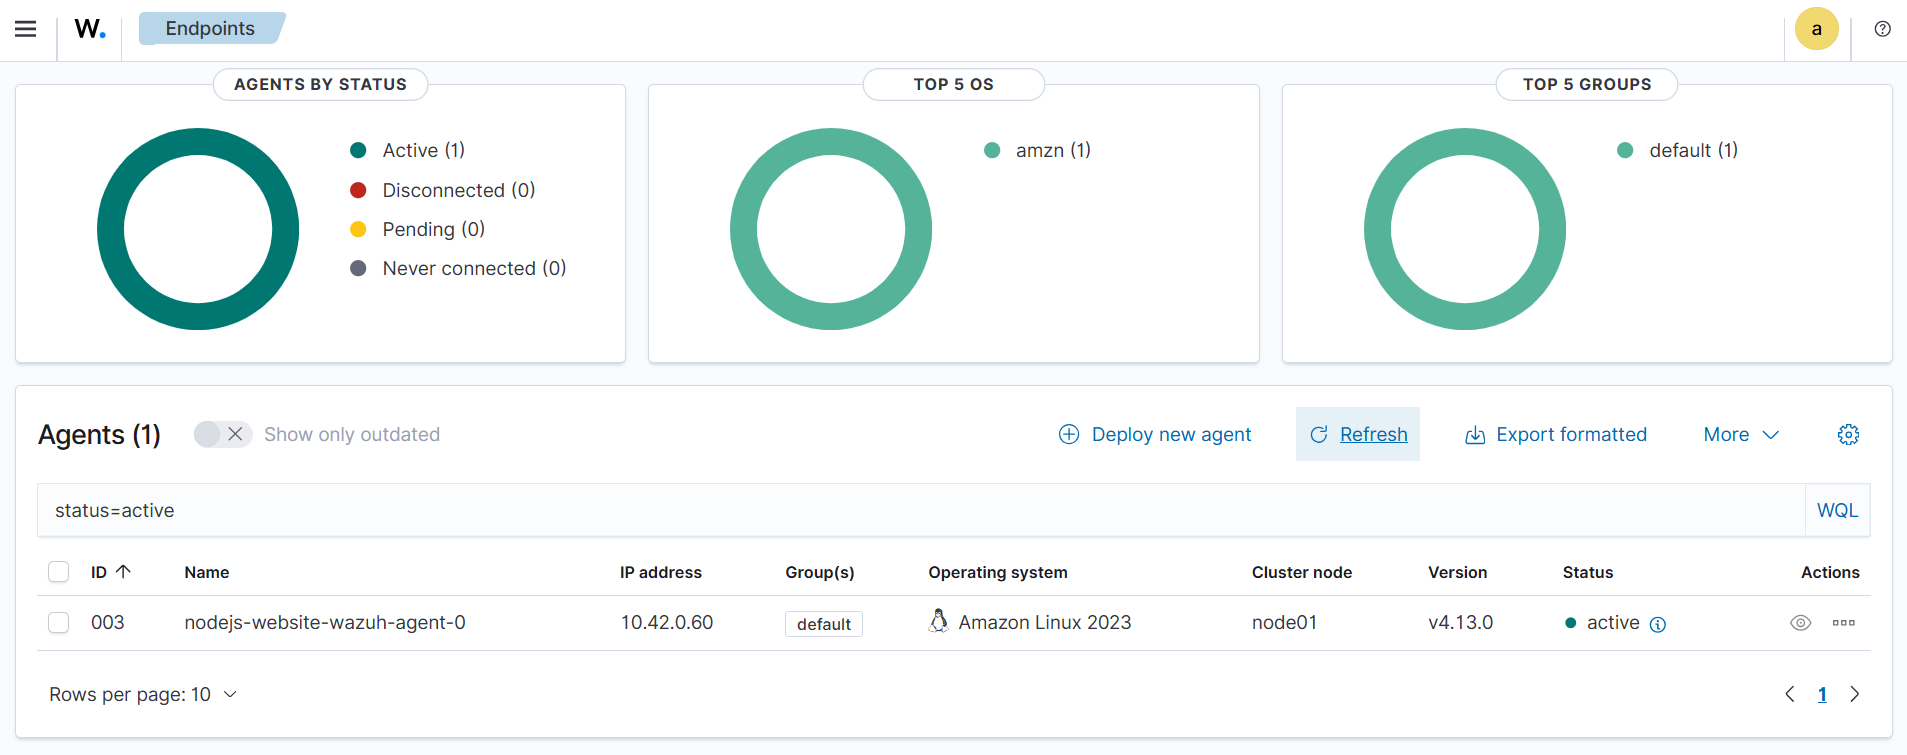Open table settings gear icon
1907x755 pixels.
click(1848, 435)
